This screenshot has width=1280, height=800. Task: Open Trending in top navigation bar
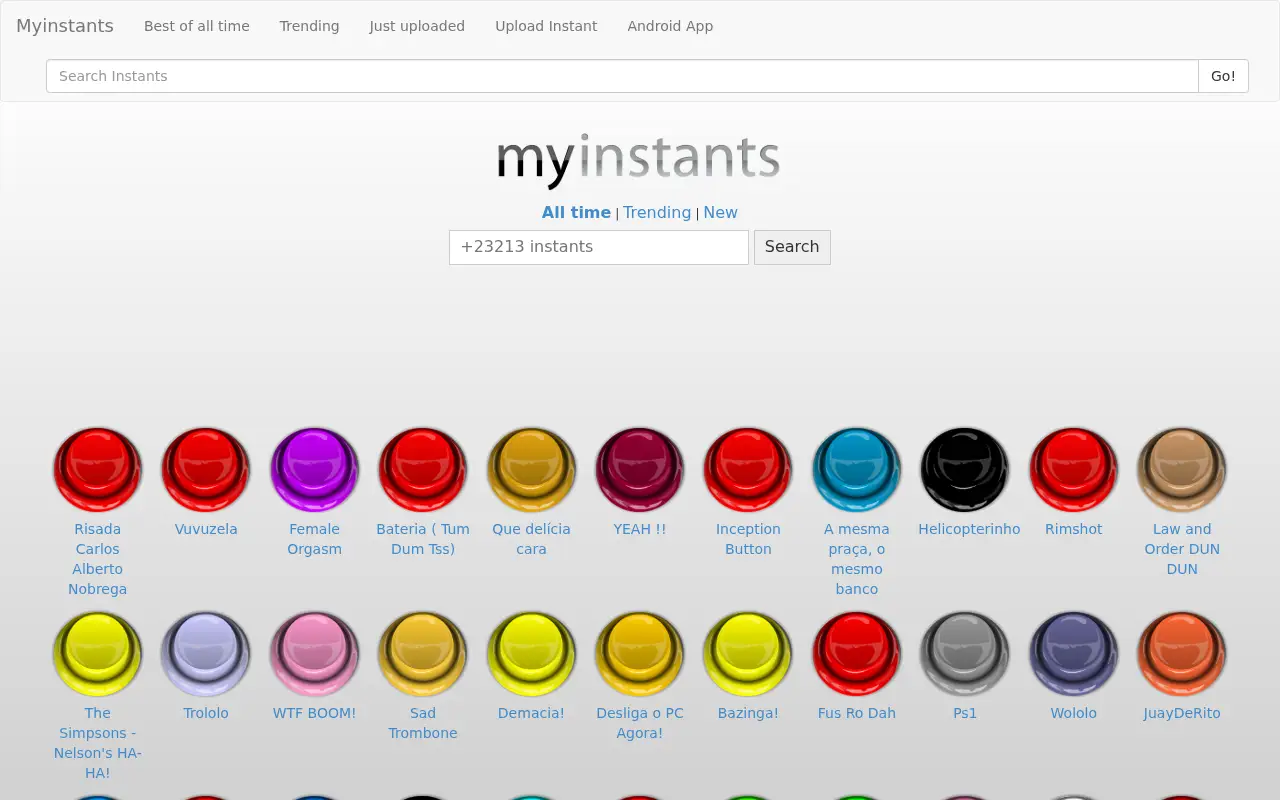(309, 26)
